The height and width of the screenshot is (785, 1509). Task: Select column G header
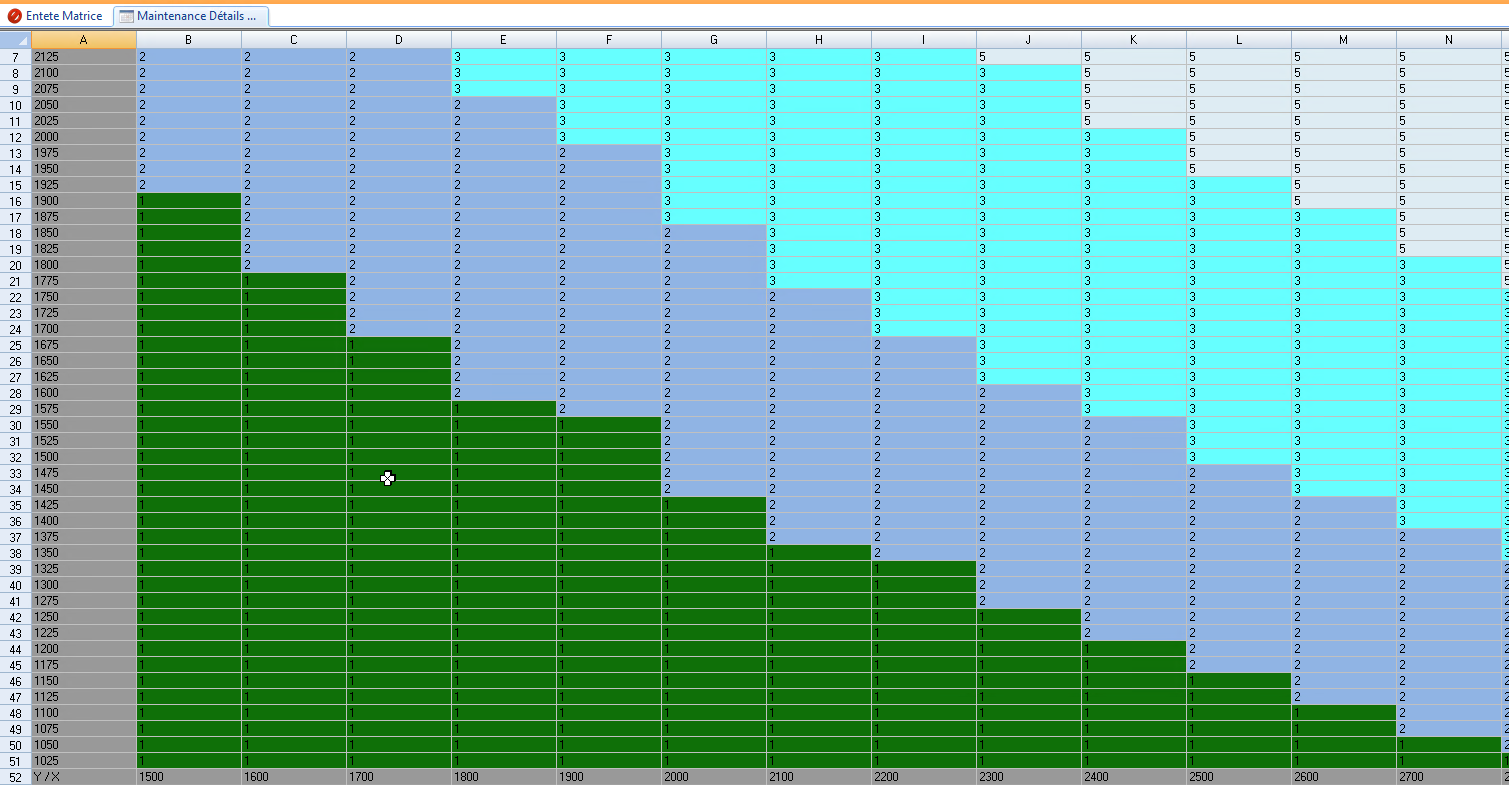pyautogui.click(x=713, y=40)
